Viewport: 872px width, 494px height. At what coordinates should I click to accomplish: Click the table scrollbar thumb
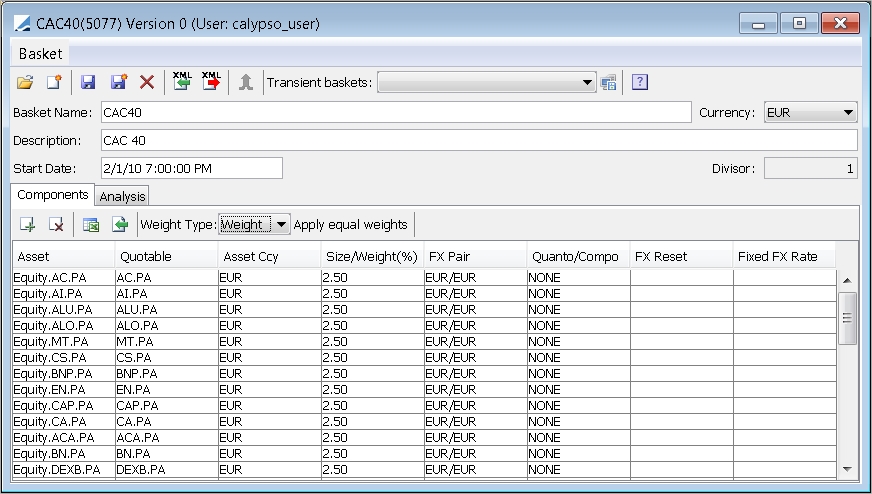click(847, 318)
